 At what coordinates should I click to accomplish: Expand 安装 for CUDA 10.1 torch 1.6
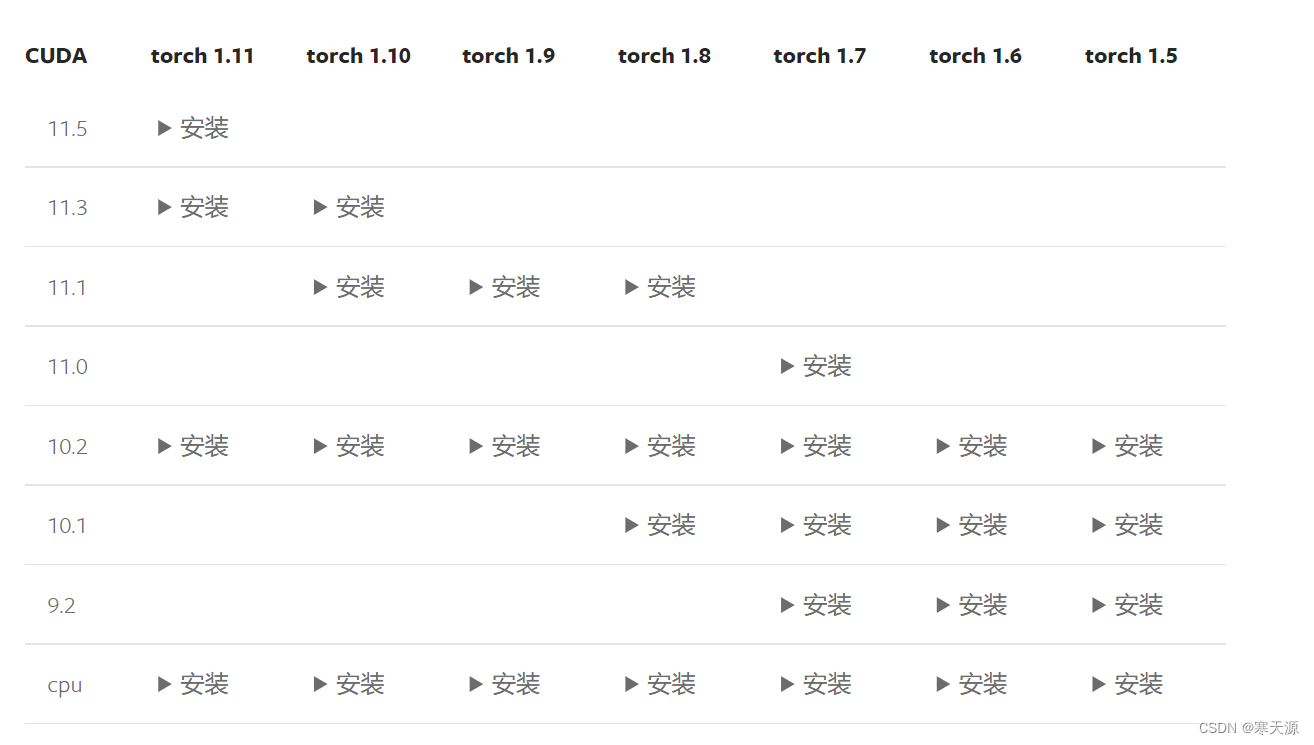(x=973, y=525)
